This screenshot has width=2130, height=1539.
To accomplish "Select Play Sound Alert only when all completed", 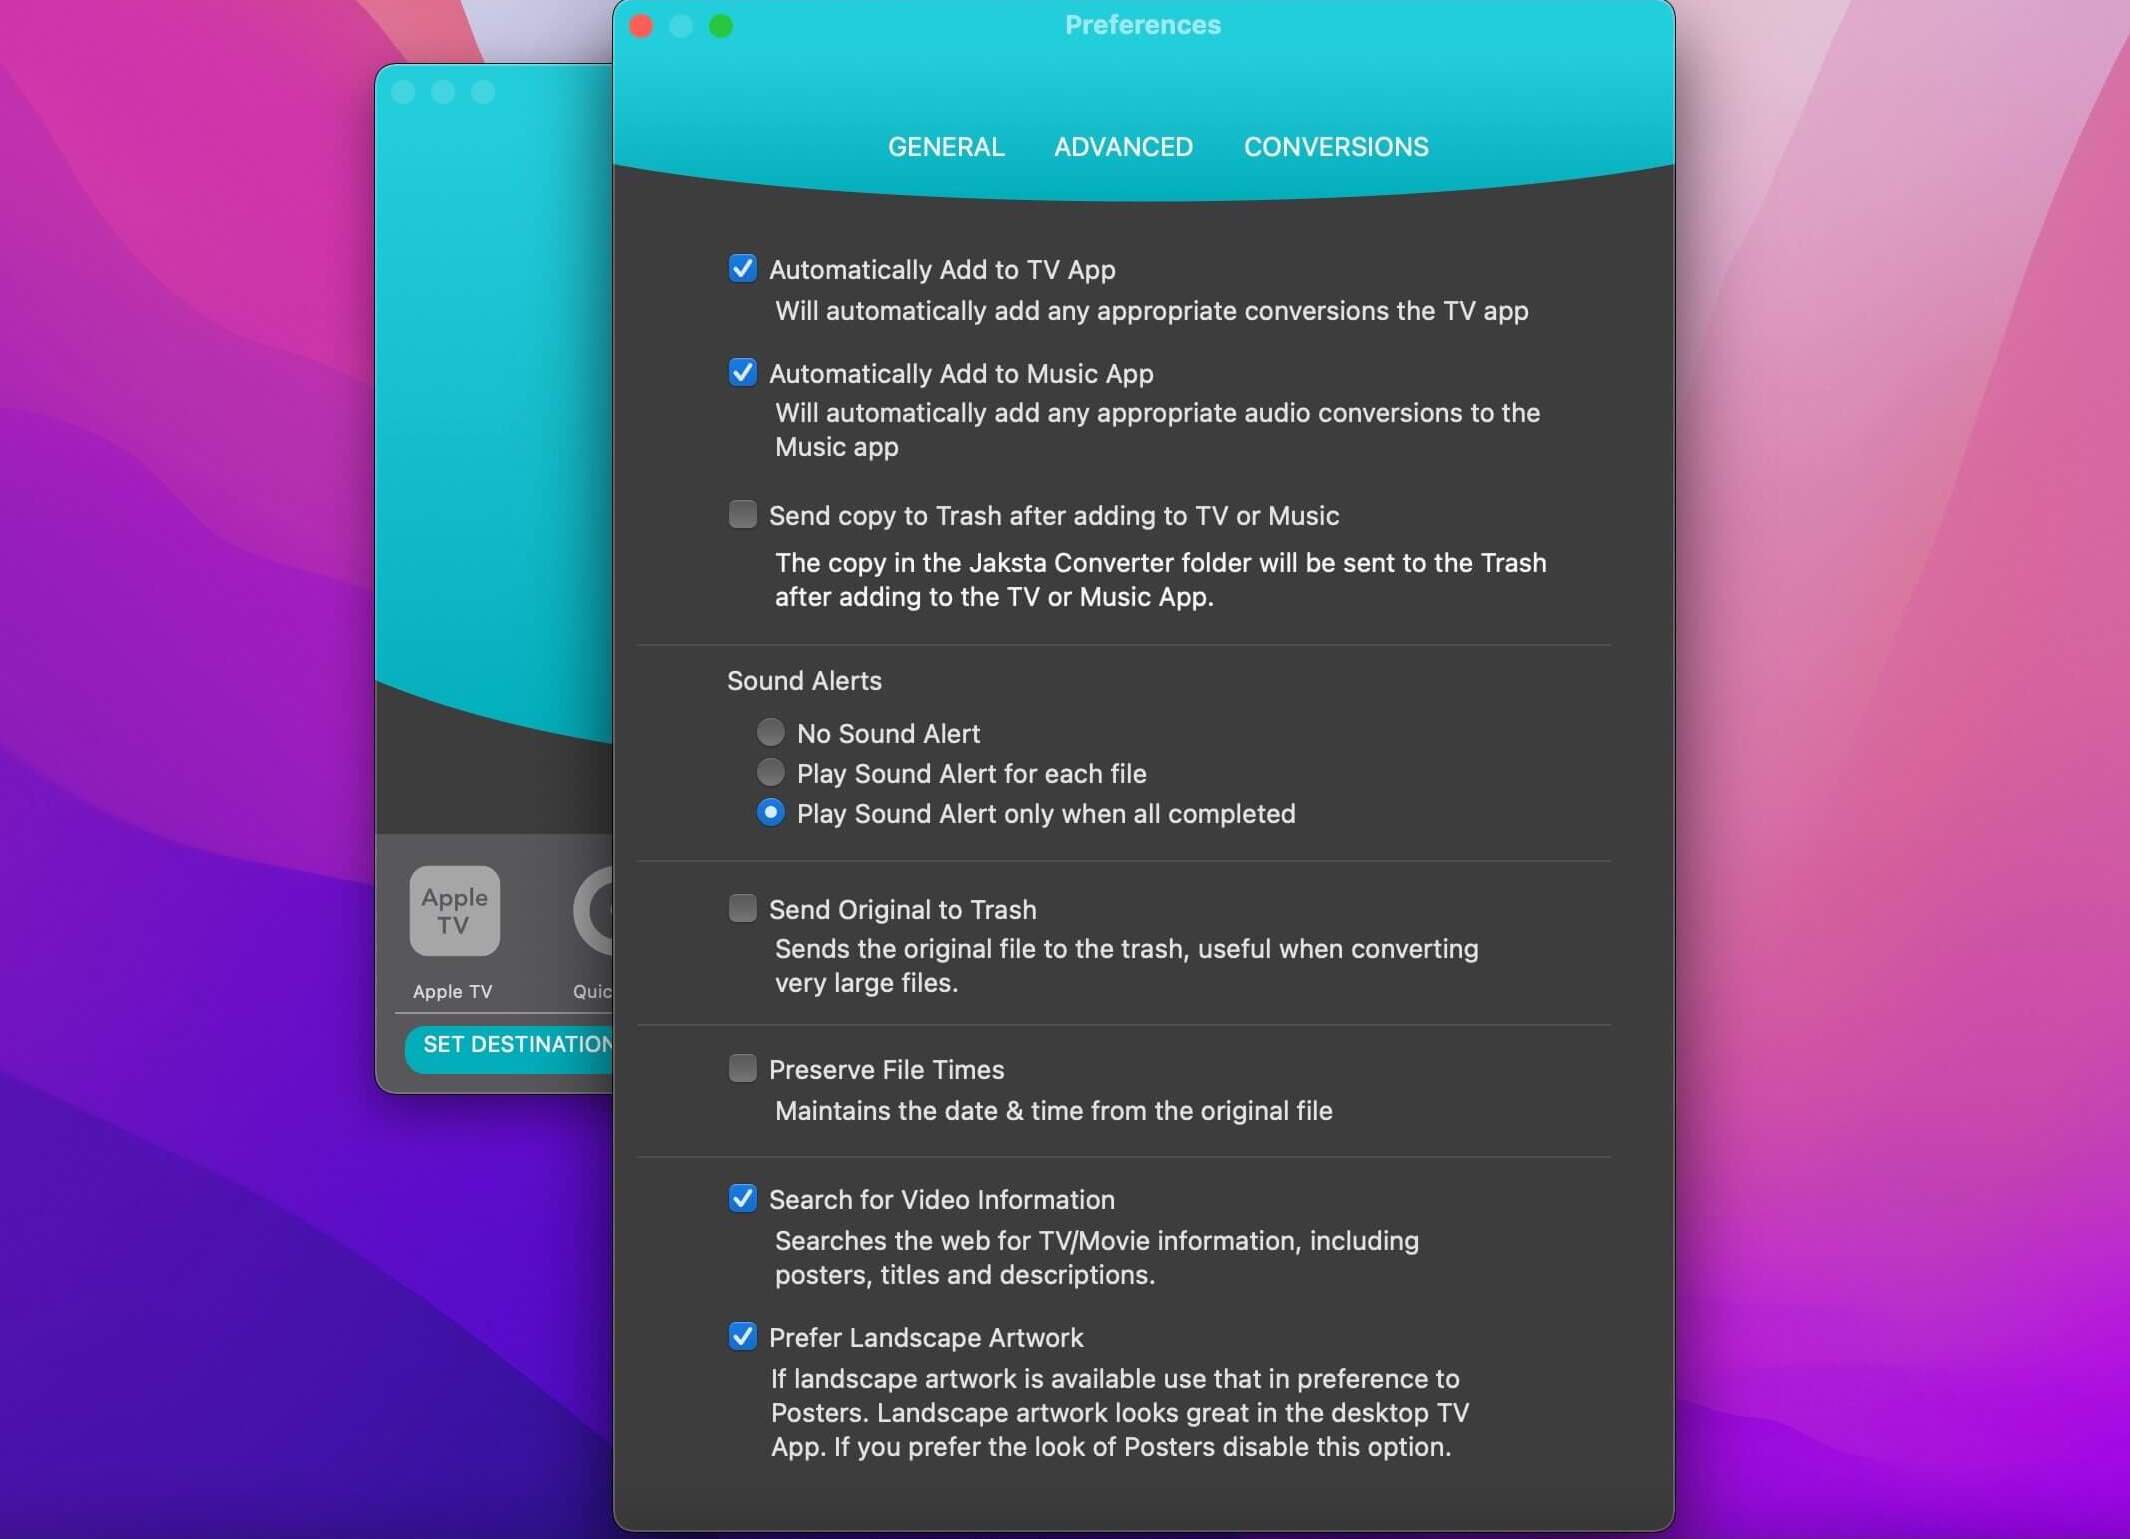I will pyautogui.click(x=770, y=813).
